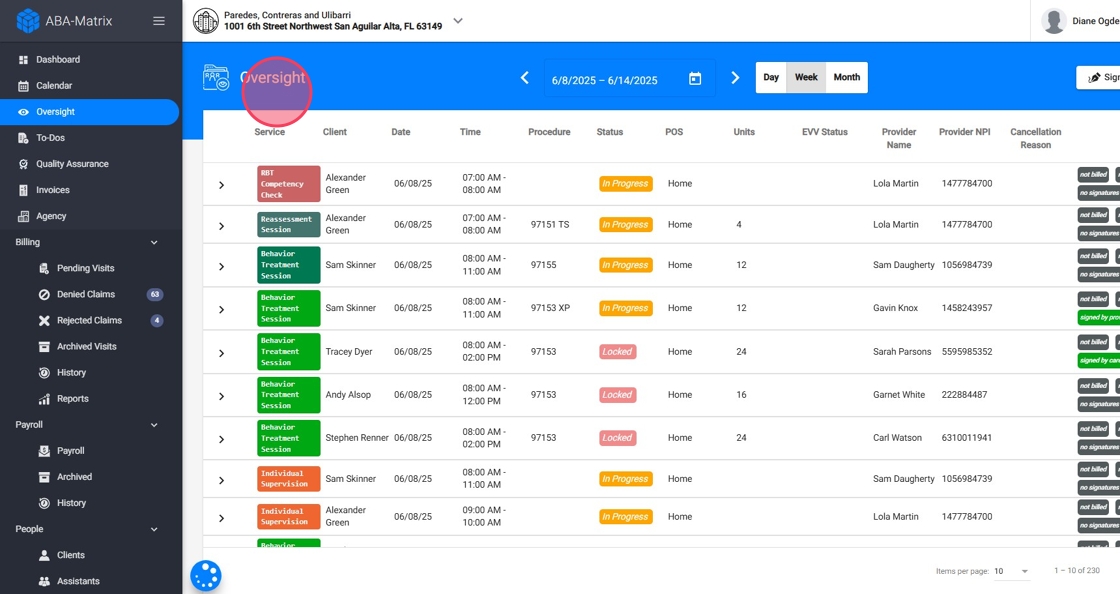Open Pending Visits under Billing
The height and width of the screenshot is (594, 1120).
(85, 269)
